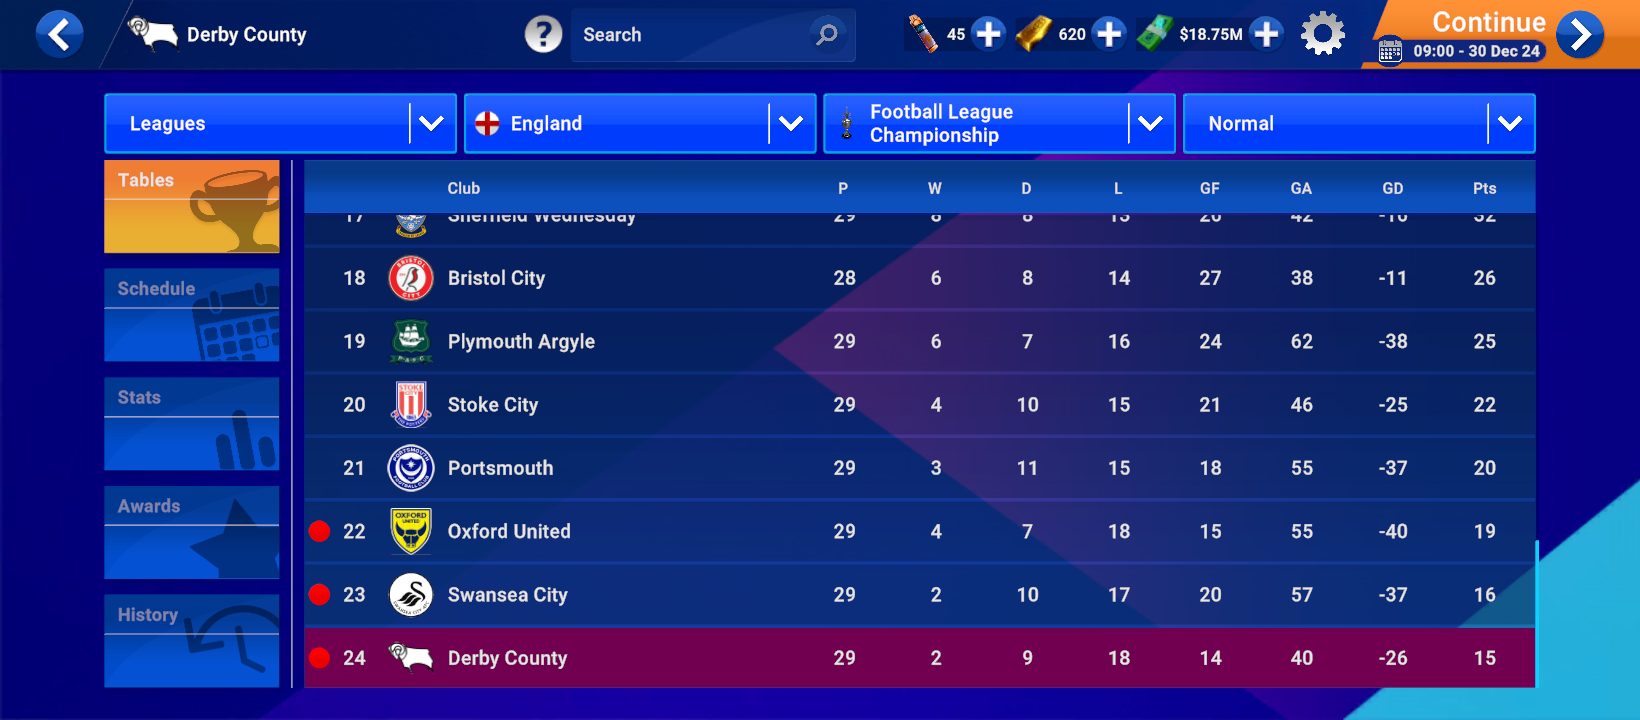Add more energy drinks with plus icon
Screen dimensions: 1640x720
coord(988,34)
